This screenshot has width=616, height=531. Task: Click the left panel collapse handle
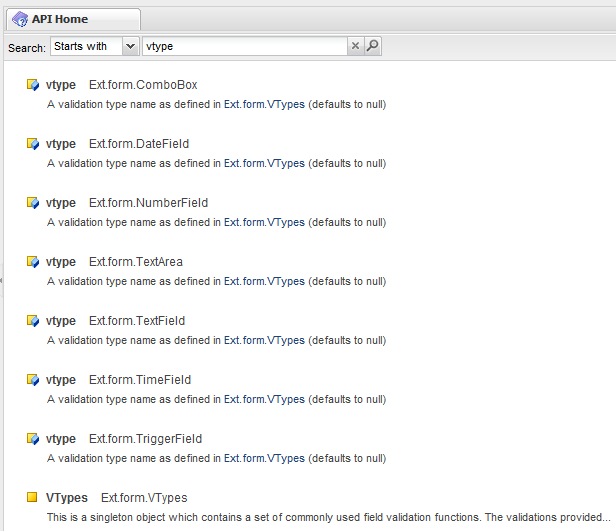(2, 280)
